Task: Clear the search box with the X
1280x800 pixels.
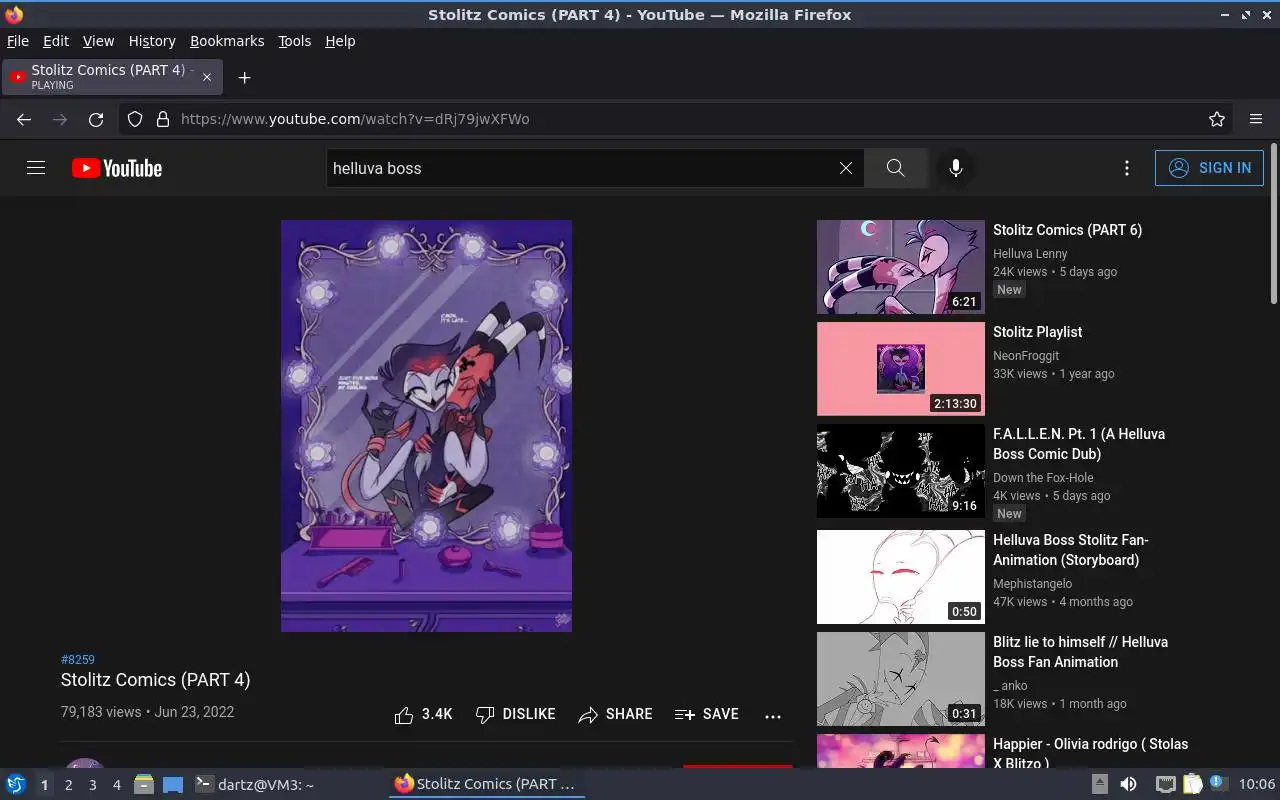Action: (x=846, y=168)
